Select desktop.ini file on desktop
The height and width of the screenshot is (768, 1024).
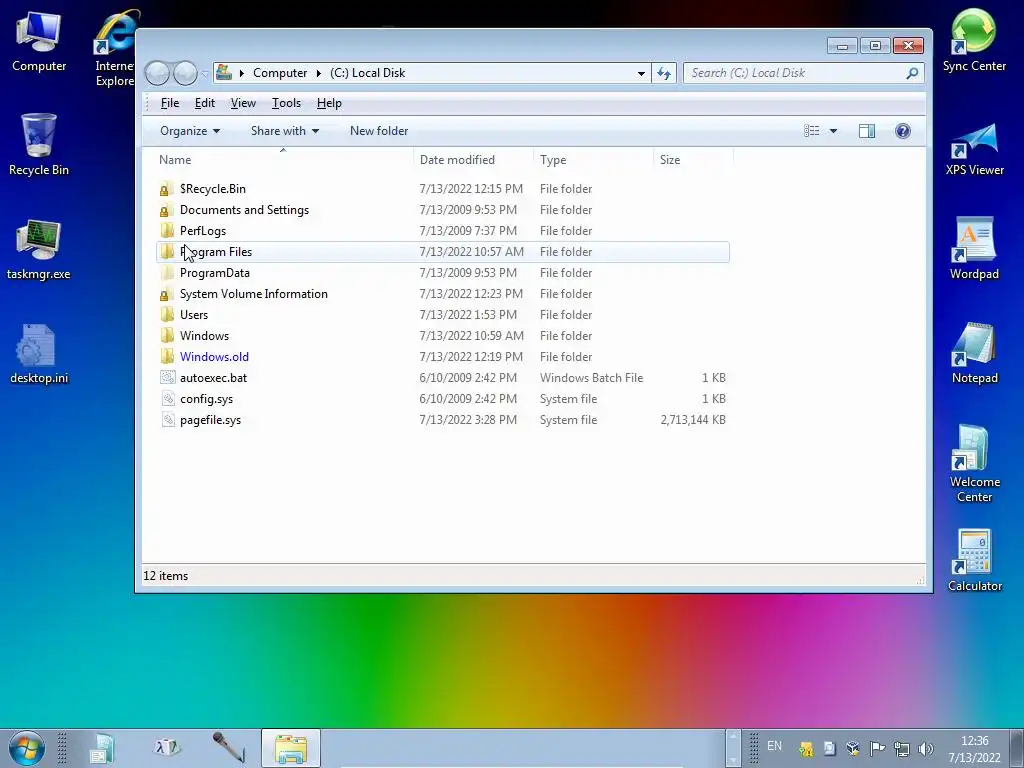[39, 354]
